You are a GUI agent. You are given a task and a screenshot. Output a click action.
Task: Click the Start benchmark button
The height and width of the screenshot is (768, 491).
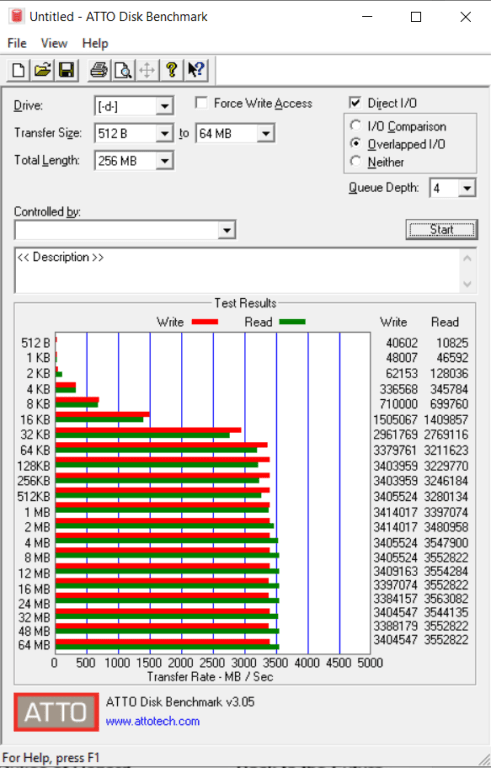click(442, 229)
